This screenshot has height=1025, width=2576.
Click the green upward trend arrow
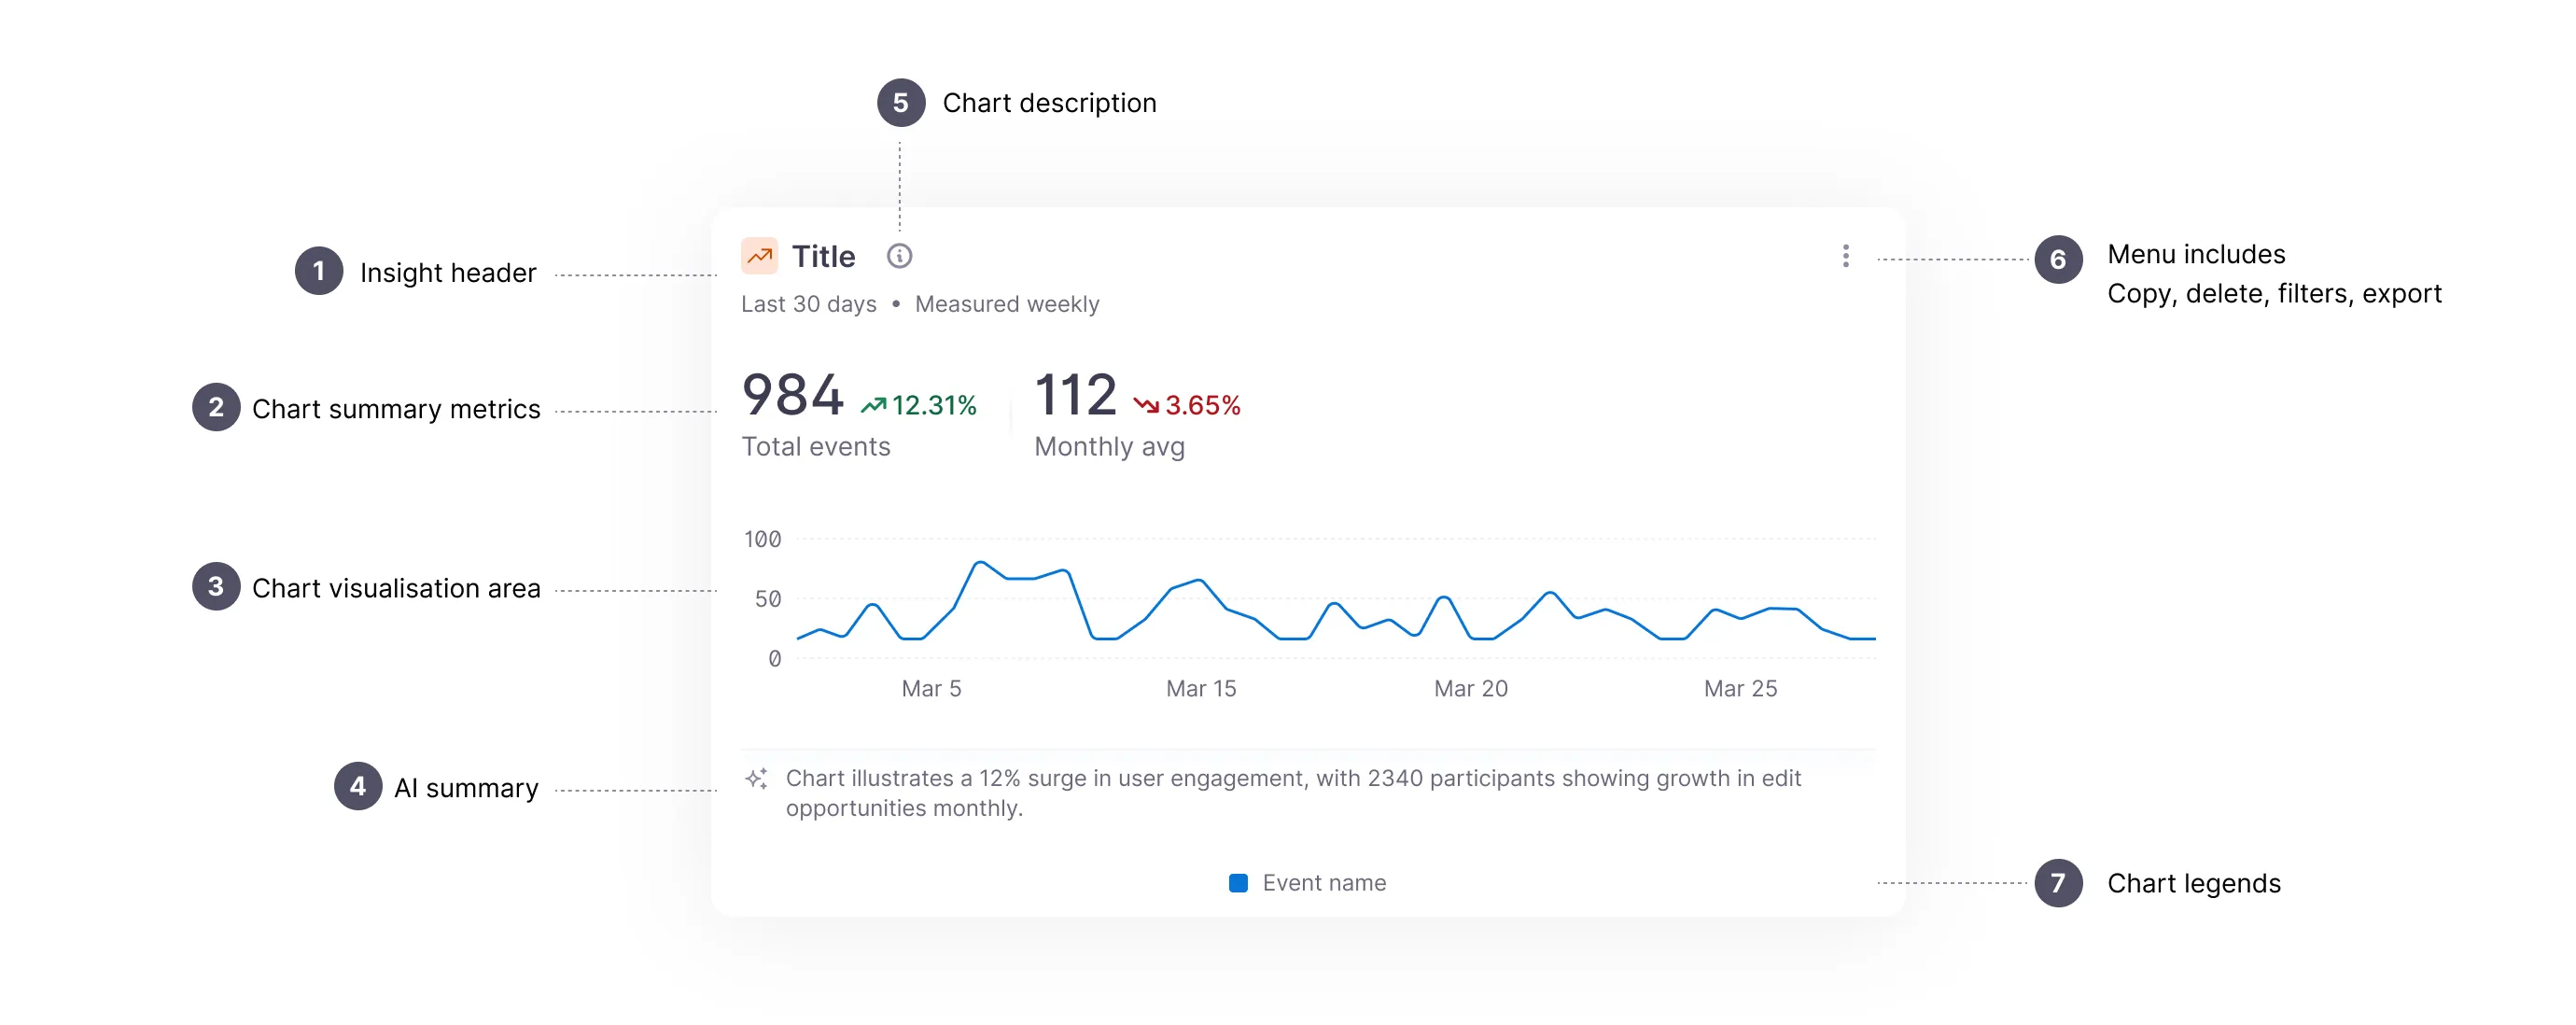[x=873, y=405]
